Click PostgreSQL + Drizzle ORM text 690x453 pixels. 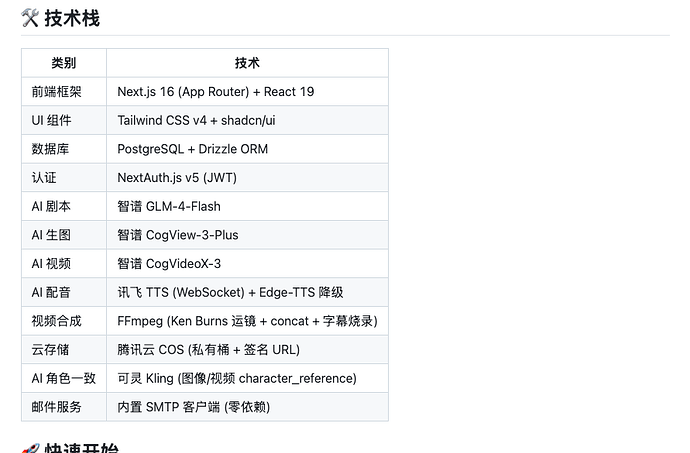(x=192, y=149)
